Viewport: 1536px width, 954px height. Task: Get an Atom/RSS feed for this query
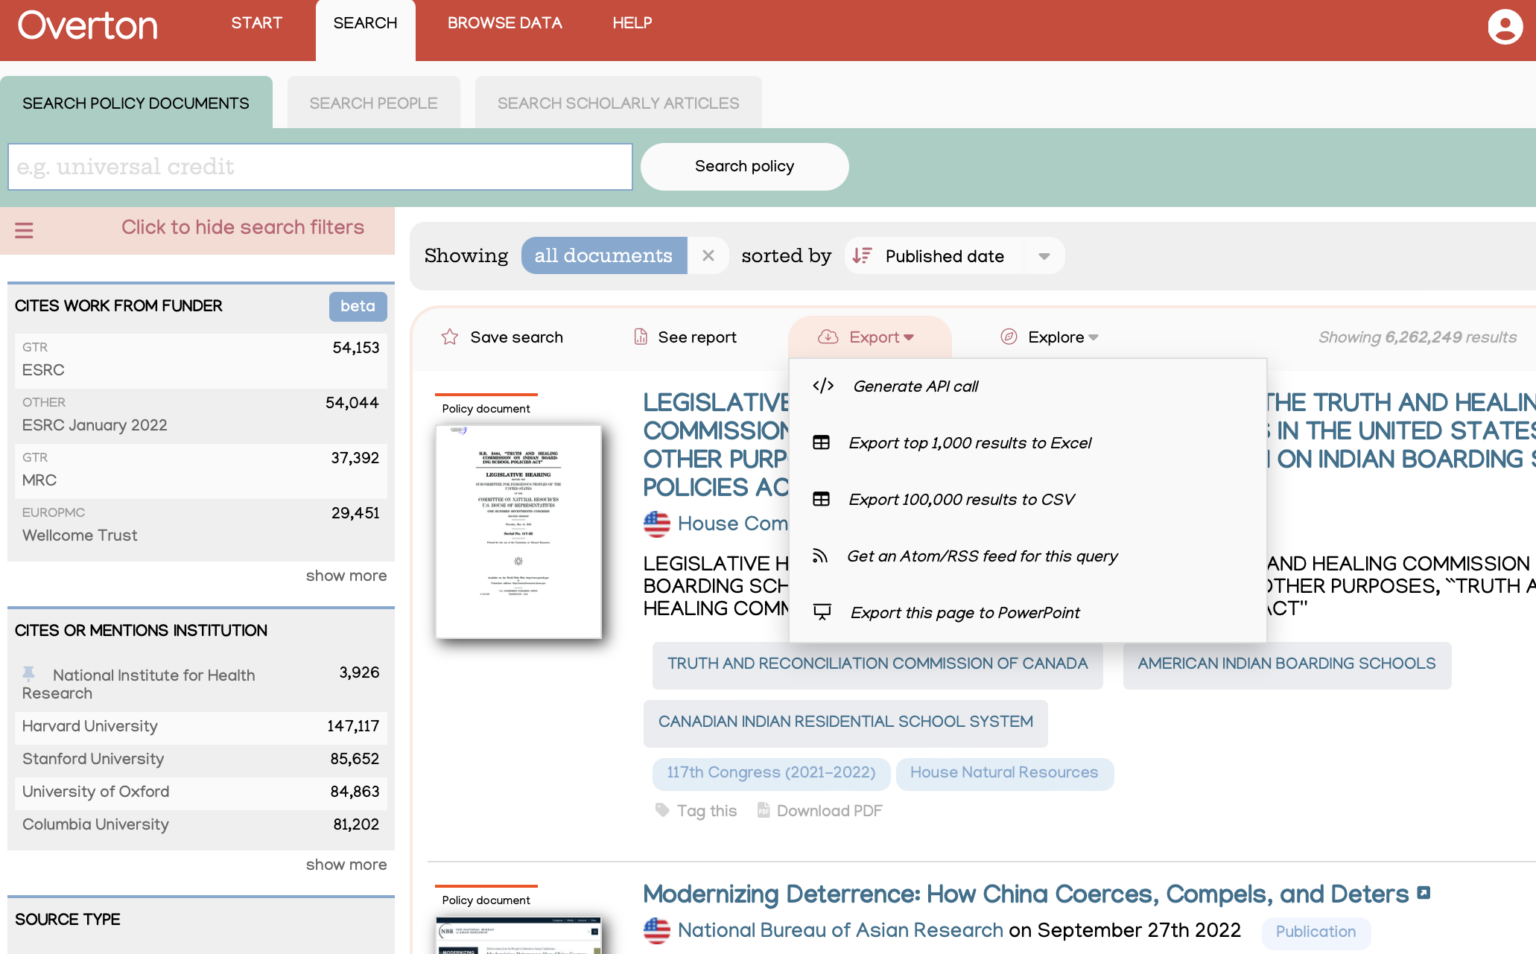(x=982, y=556)
